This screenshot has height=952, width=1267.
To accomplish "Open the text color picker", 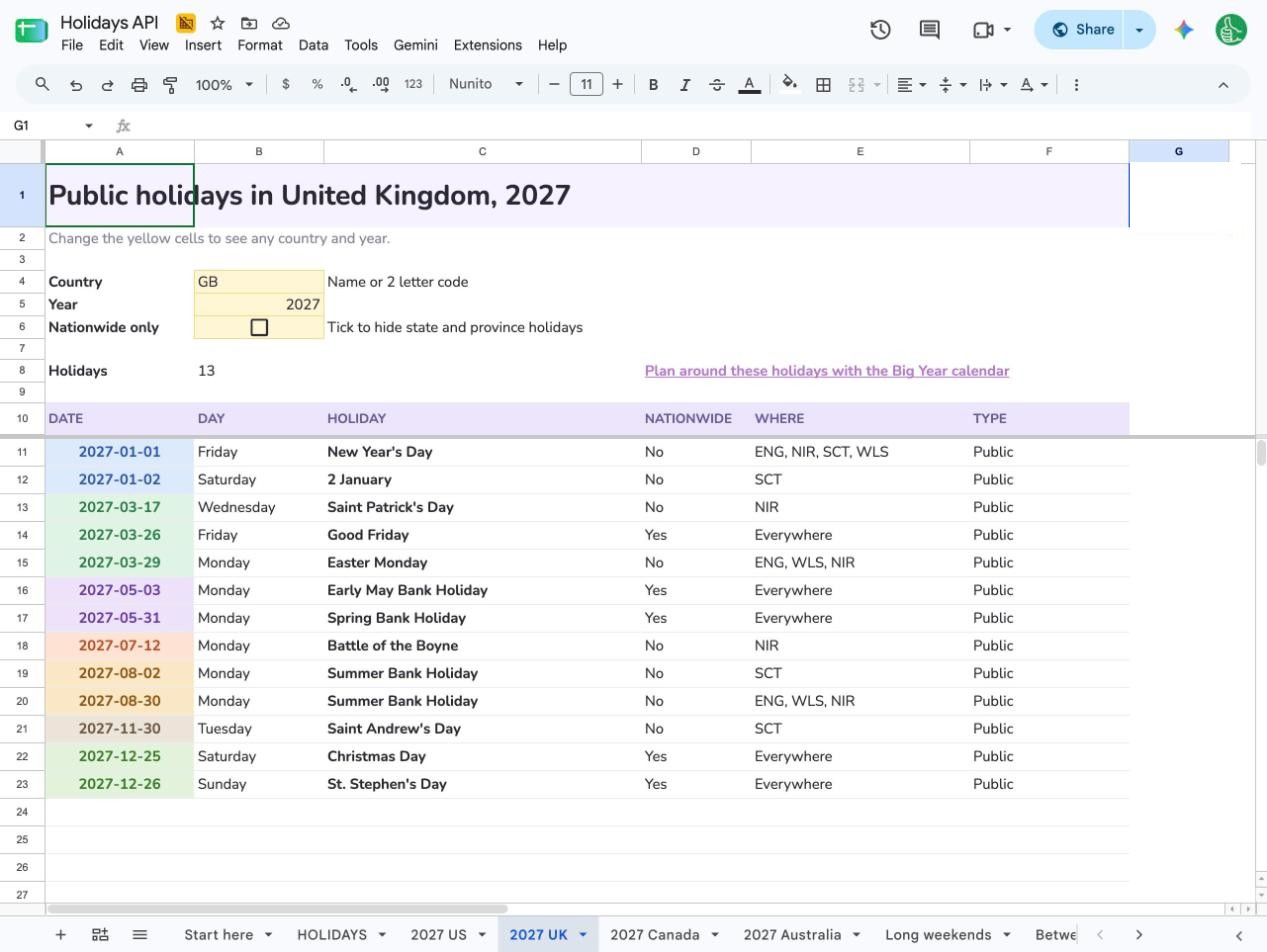I will click(x=749, y=85).
